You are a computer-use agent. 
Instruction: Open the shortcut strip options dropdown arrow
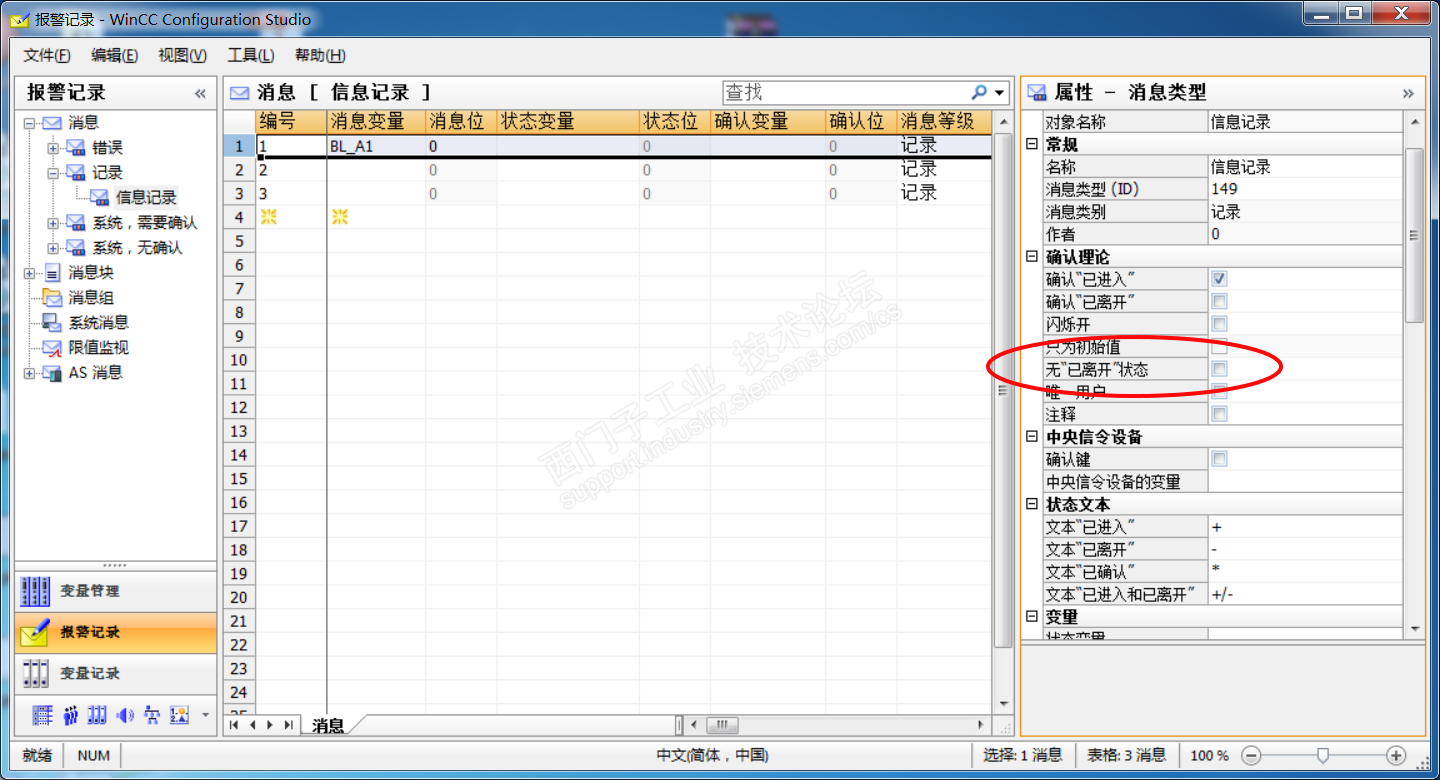[x=205, y=715]
